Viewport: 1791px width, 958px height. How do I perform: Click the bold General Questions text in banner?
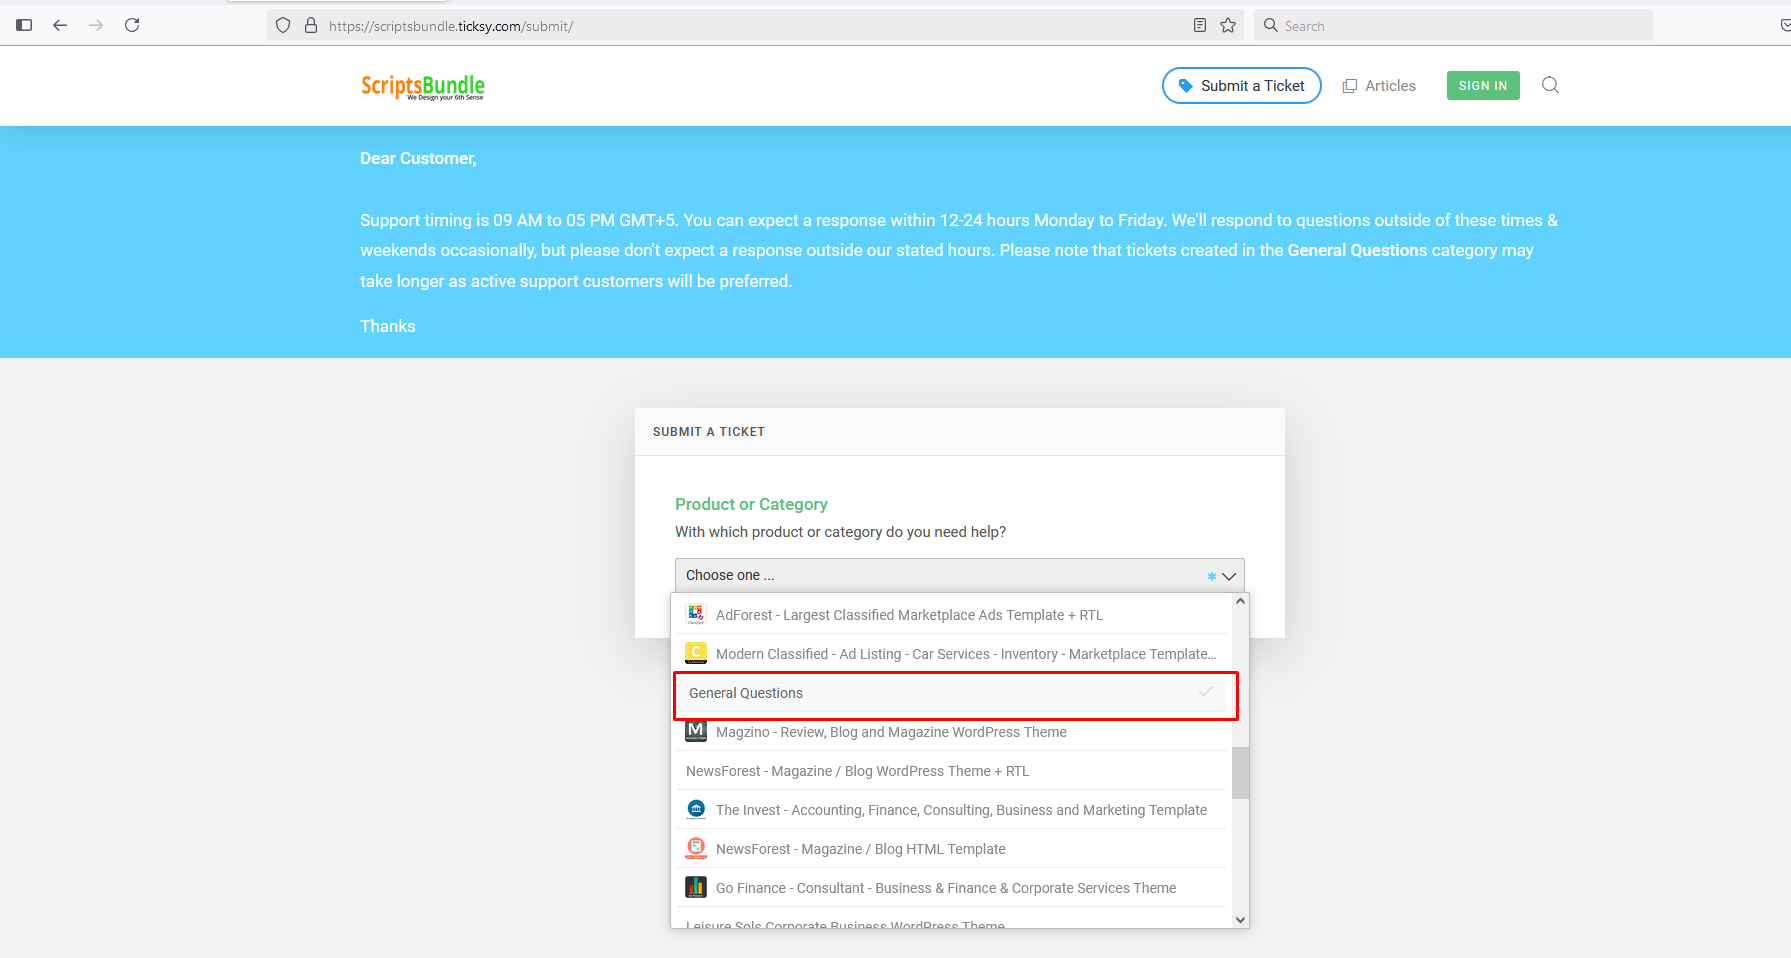click(x=1357, y=250)
